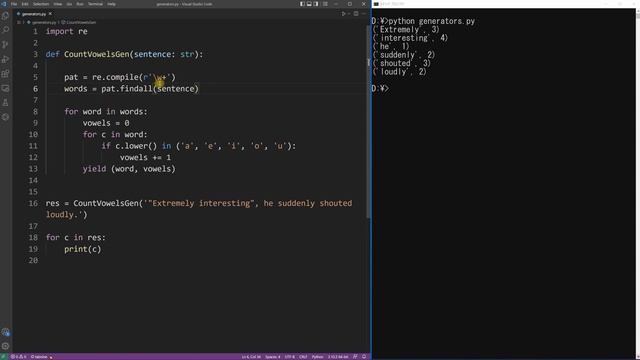Open the Search view in the activity bar
The image size is (640, 360).
pyautogui.click(x=6, y=30)
